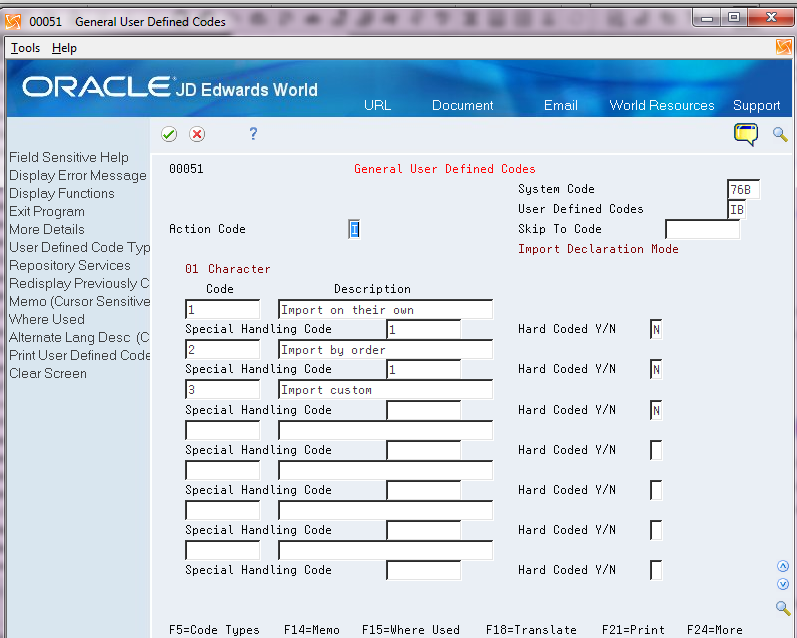Click the Code field containing 3

coord(223,390)
